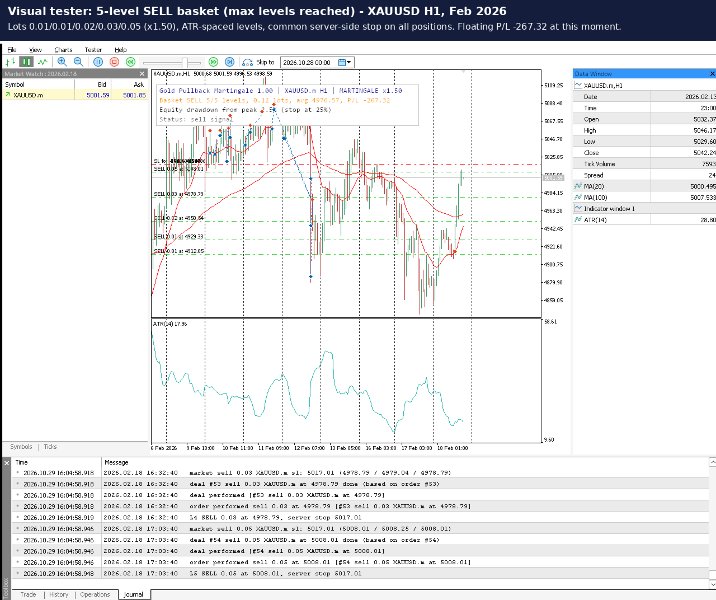Image resolution: width=716 pixels, height=600 pixels.
Task: Switch to the Journal tab
Action: (134, 595)
